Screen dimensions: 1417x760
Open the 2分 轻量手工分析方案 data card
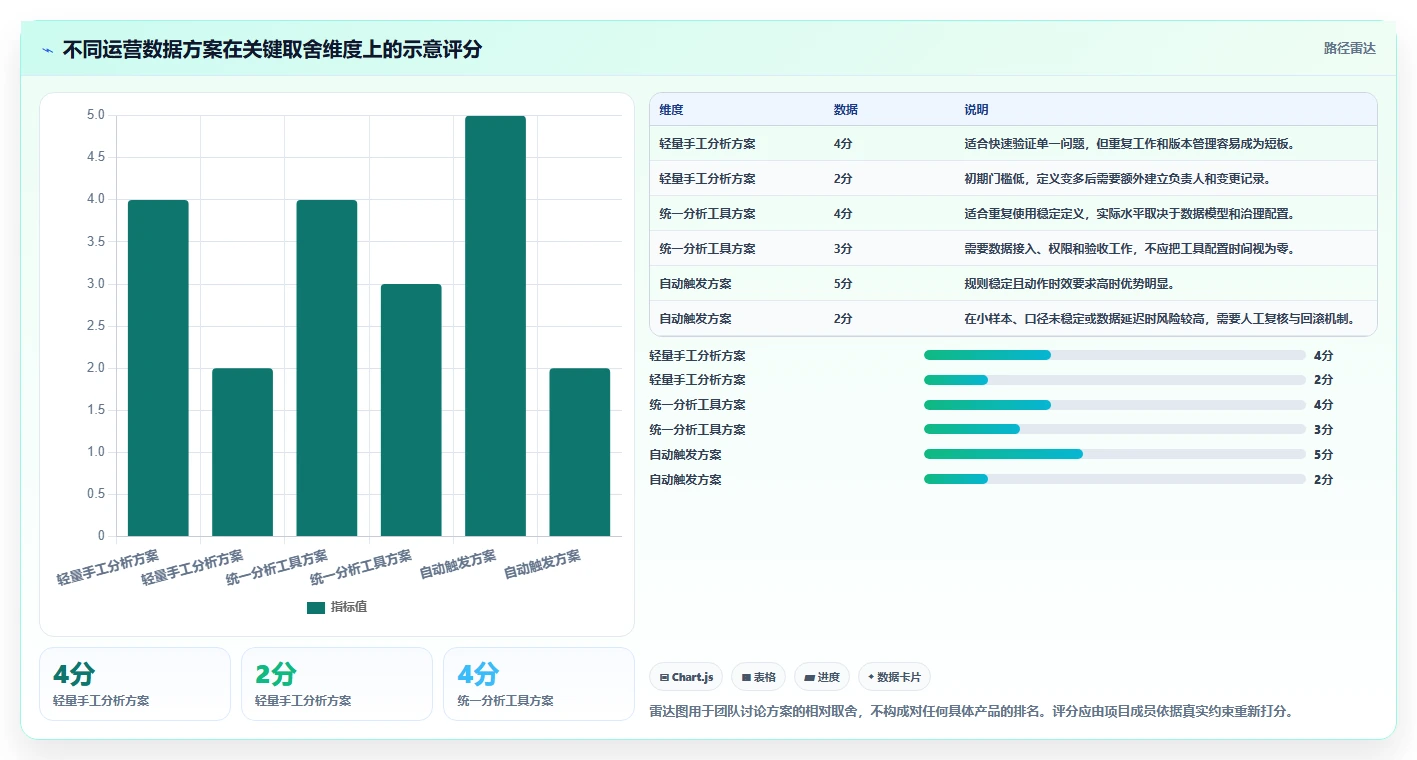(337, 684)
